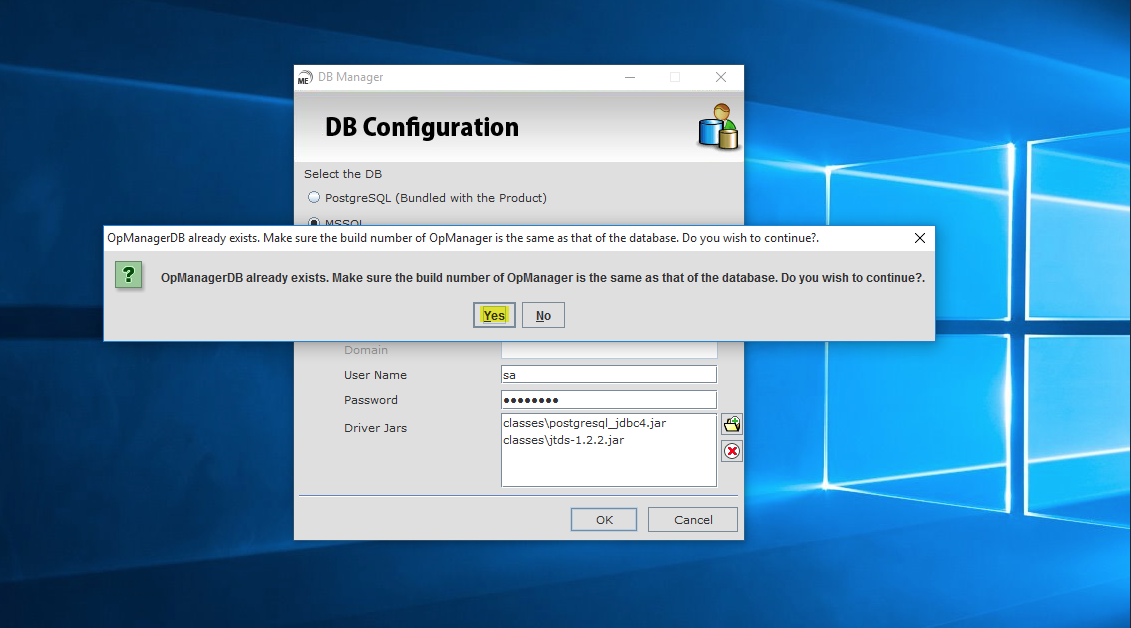Screen dimensions: 1131x628
Task: Minimize the DB Manager window
Action: click(x=630, y=77)
